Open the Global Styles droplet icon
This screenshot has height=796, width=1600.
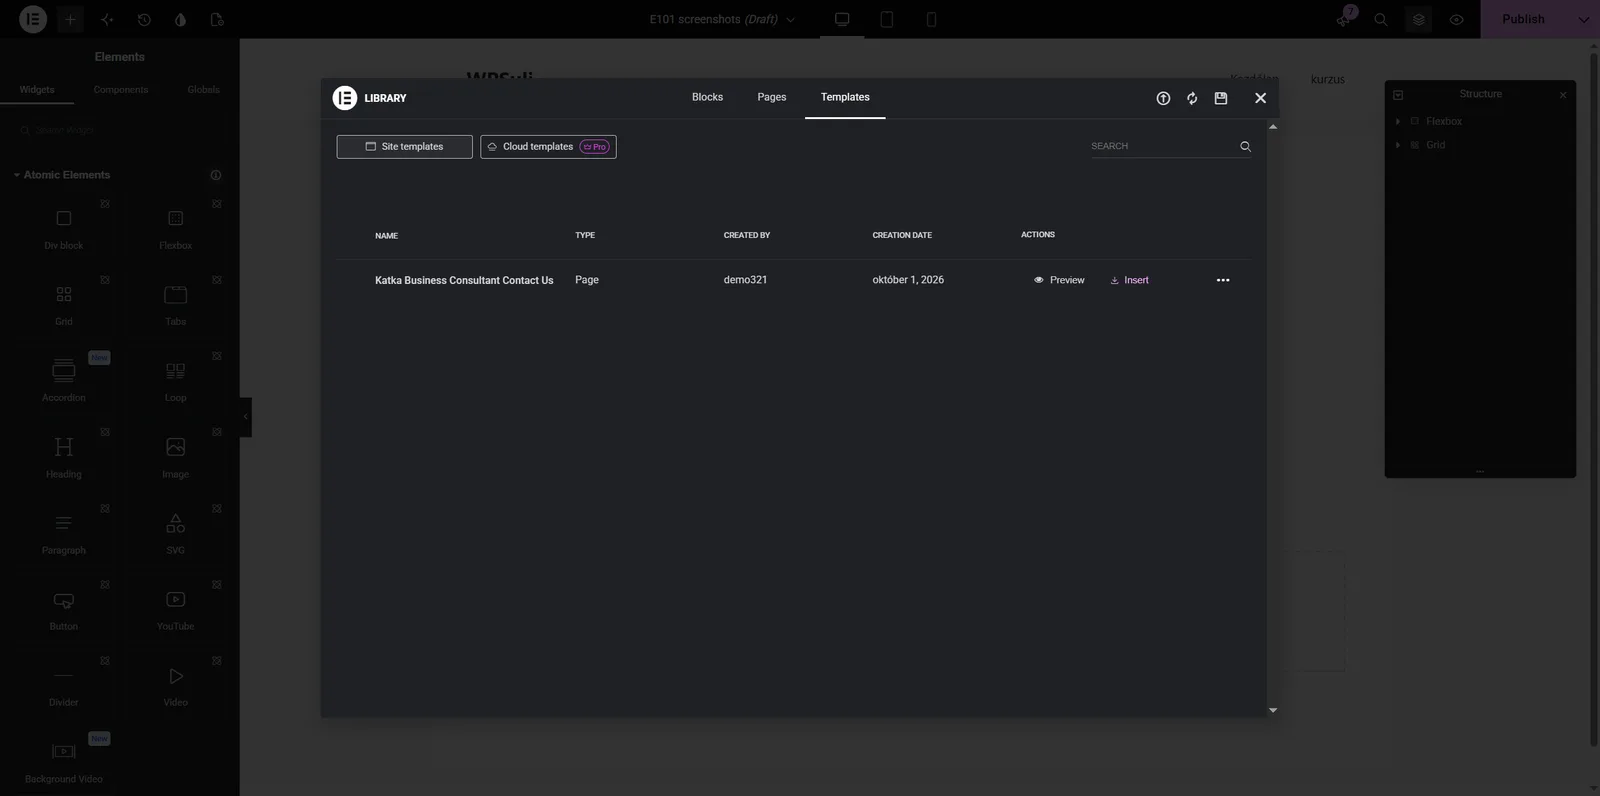pyautogui.click(x=180, y=19)
